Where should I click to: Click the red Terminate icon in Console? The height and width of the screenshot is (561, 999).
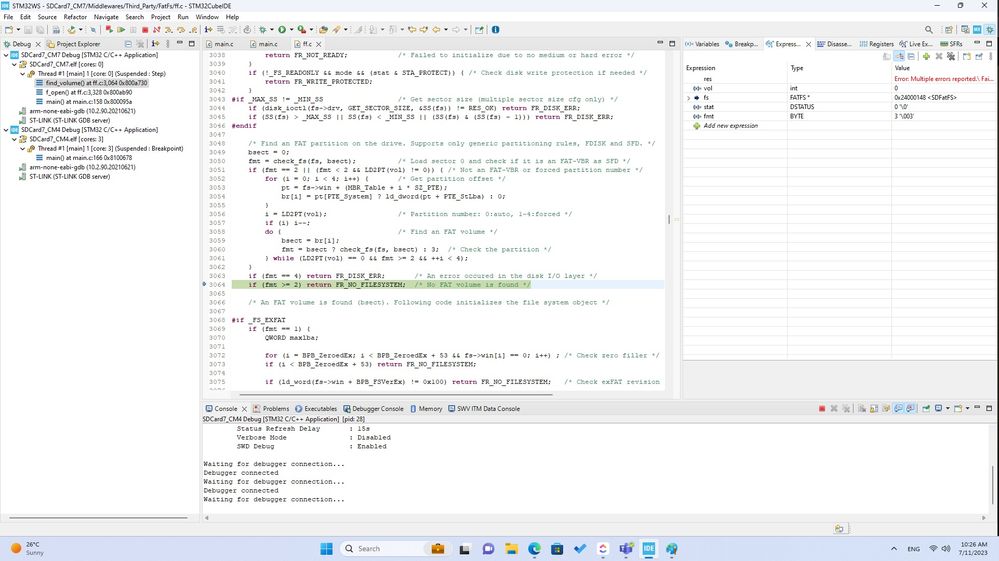tap(822, 408)
